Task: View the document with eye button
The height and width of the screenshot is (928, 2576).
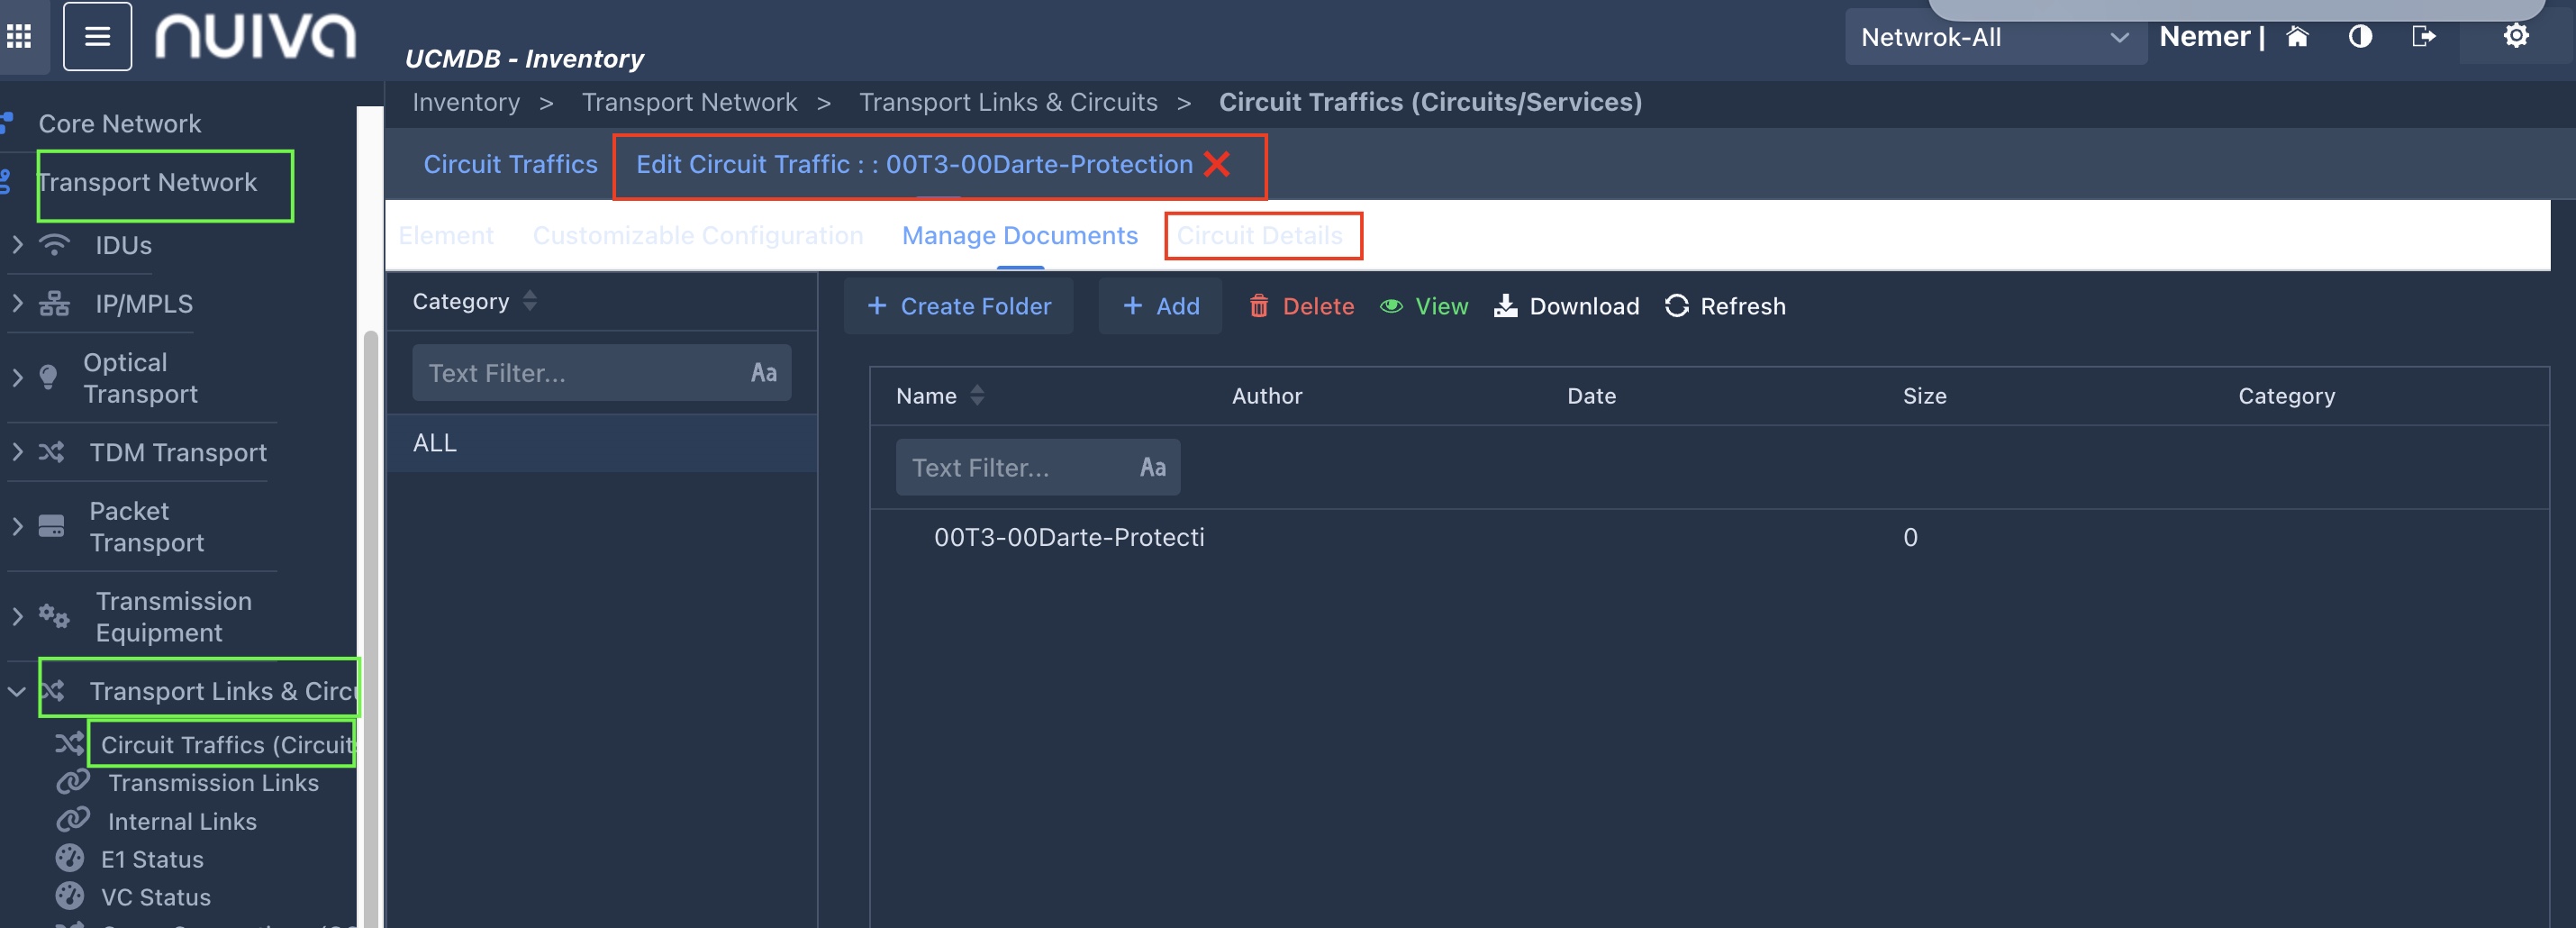Action: coord(1424,306)
